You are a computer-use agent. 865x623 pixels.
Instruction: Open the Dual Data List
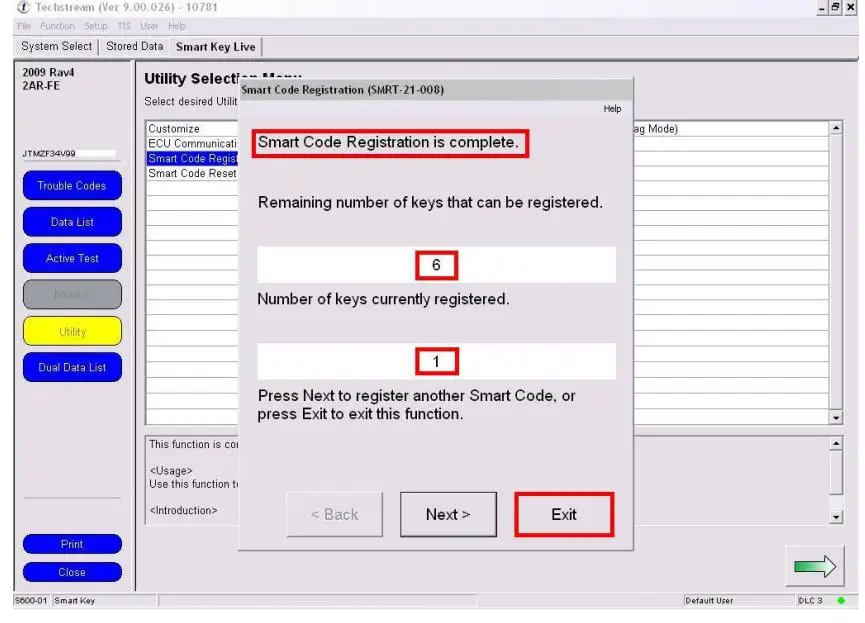pyautogui.click(x=72, y=368)
